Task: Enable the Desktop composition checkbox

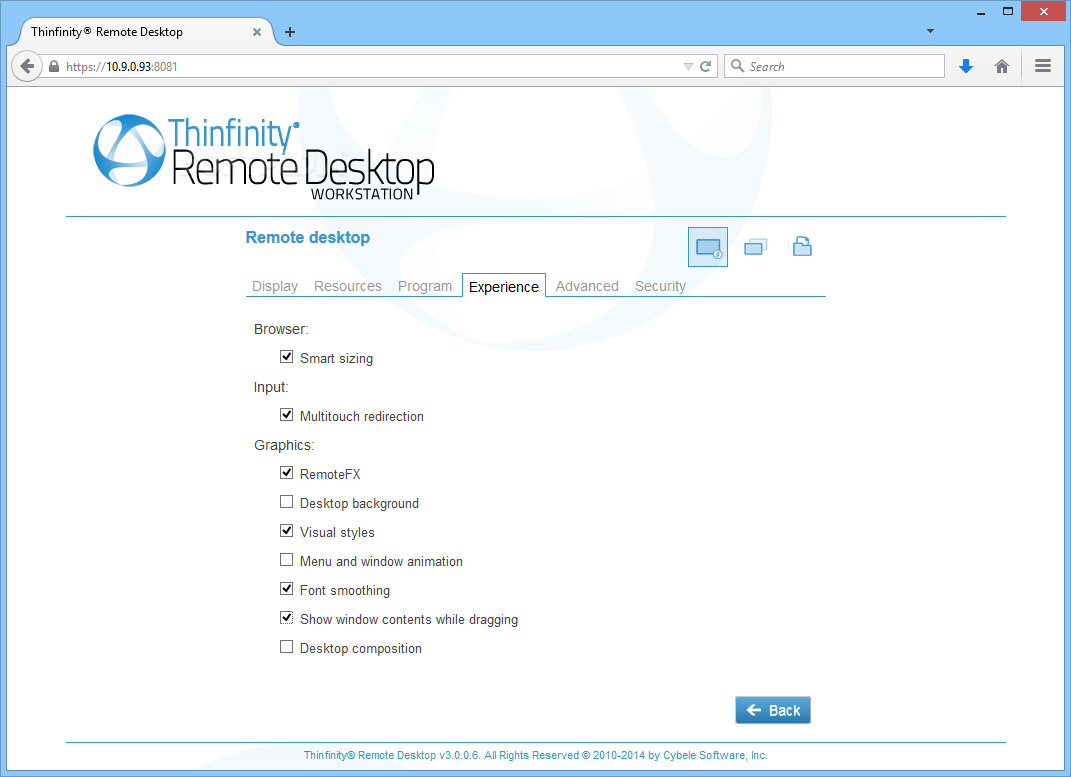Action: coord(286,647)
